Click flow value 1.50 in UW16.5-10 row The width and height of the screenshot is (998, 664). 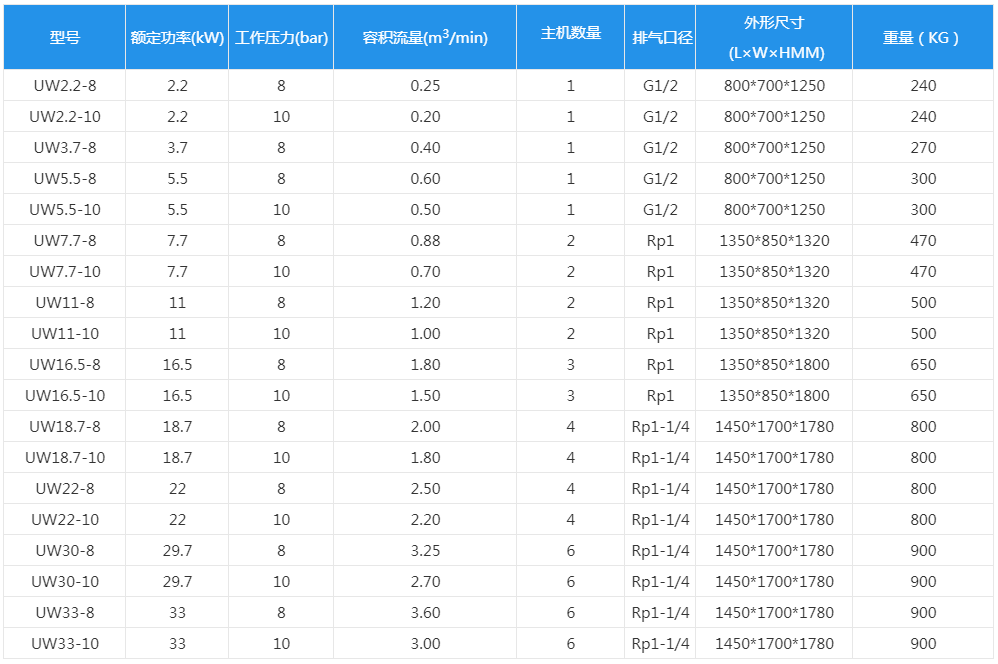point(425,395)
